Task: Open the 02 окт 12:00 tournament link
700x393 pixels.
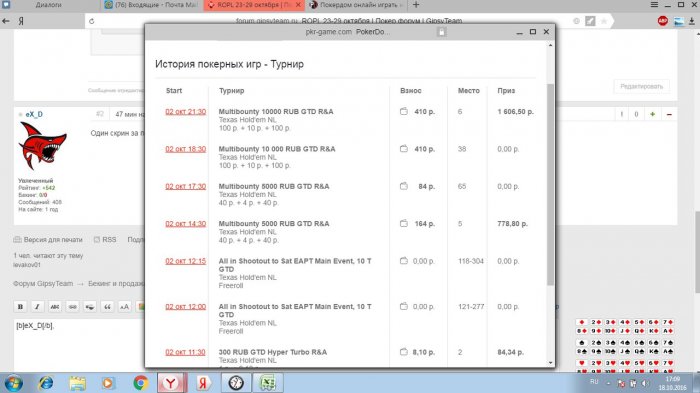Action: point(186,307)
